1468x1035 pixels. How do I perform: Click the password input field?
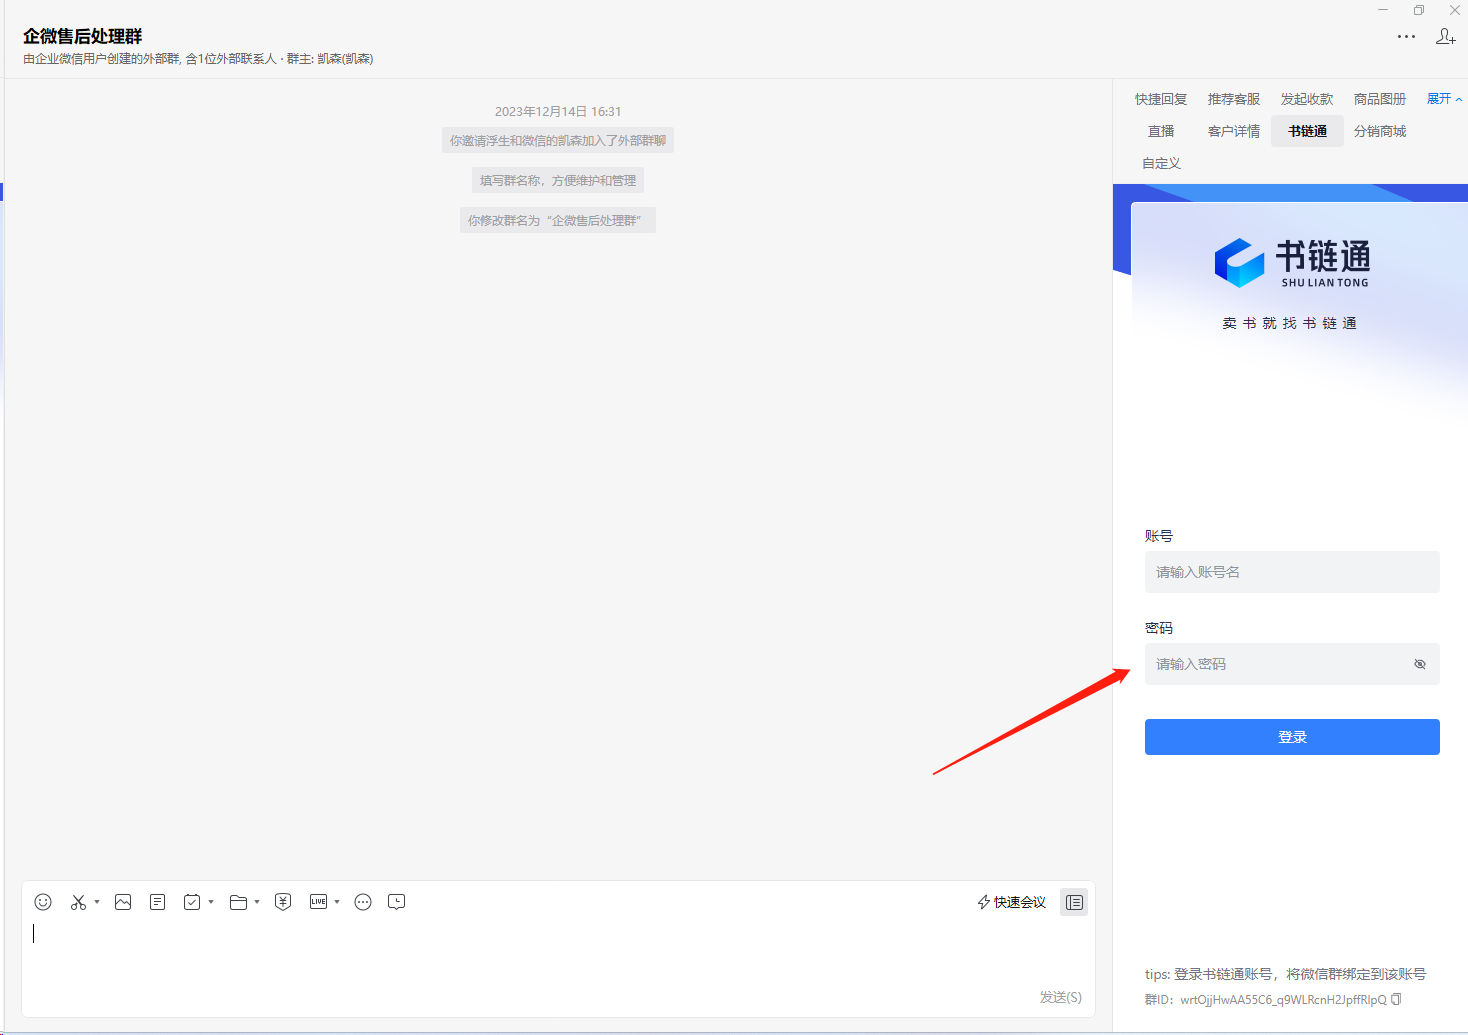pos(1292,664)
